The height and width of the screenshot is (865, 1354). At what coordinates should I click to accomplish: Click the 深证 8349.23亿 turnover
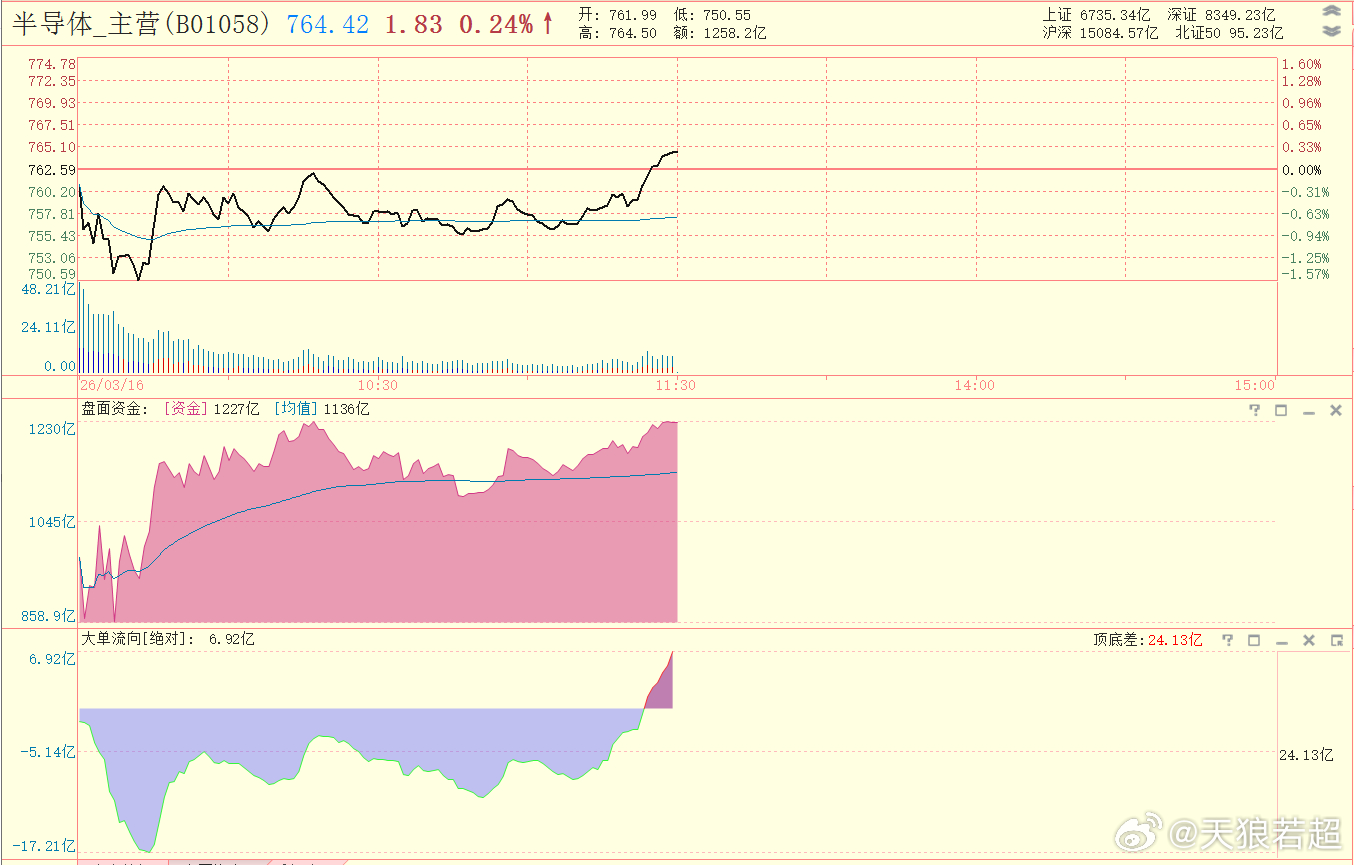1221,15
